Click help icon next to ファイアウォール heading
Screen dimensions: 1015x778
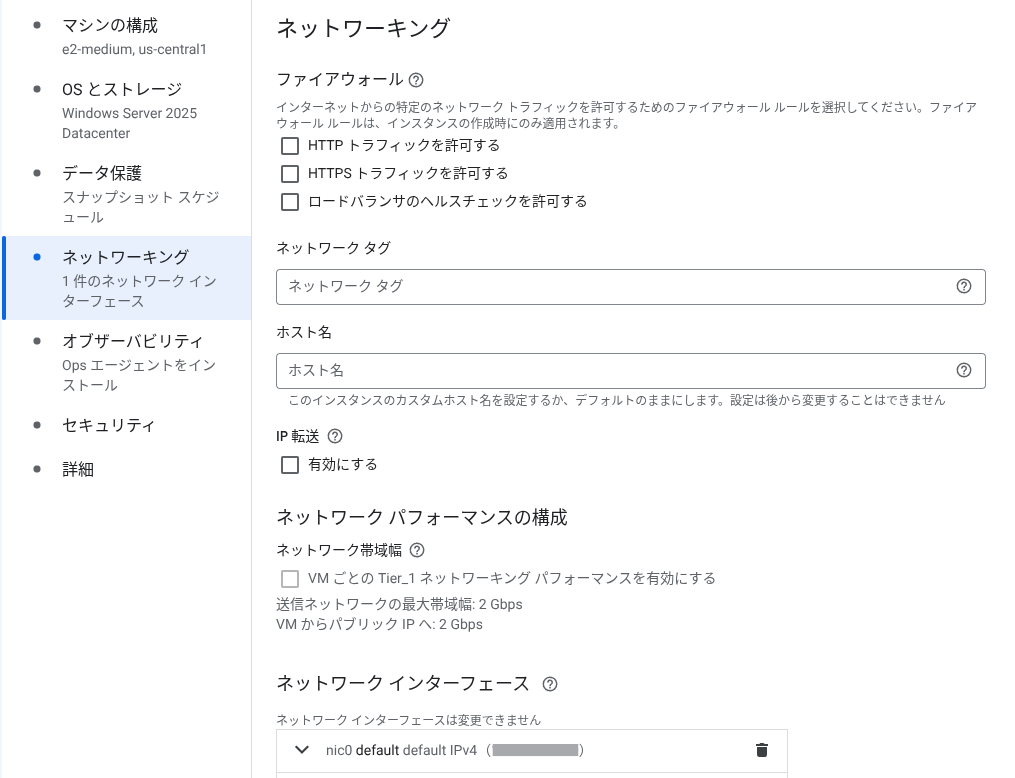[416, 80]
